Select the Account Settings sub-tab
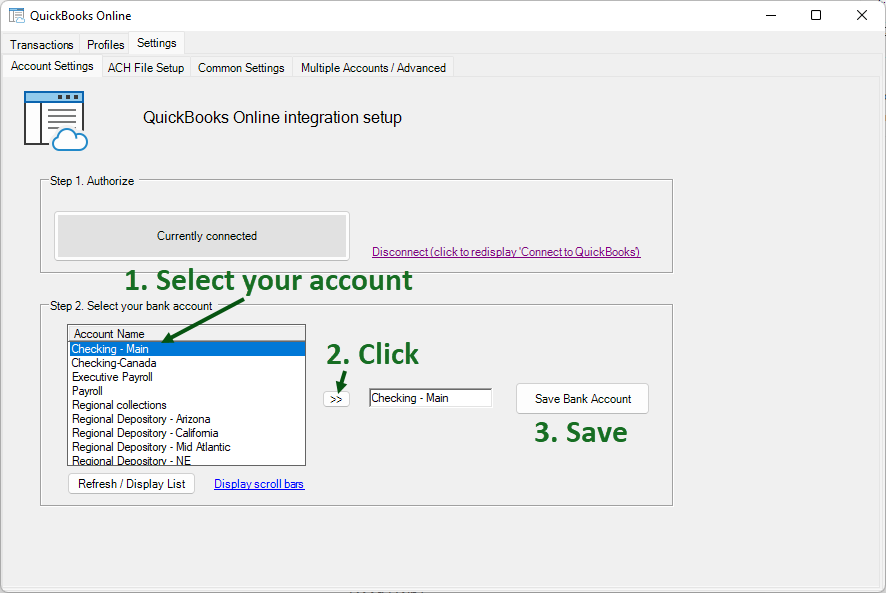 pos(52,66)
